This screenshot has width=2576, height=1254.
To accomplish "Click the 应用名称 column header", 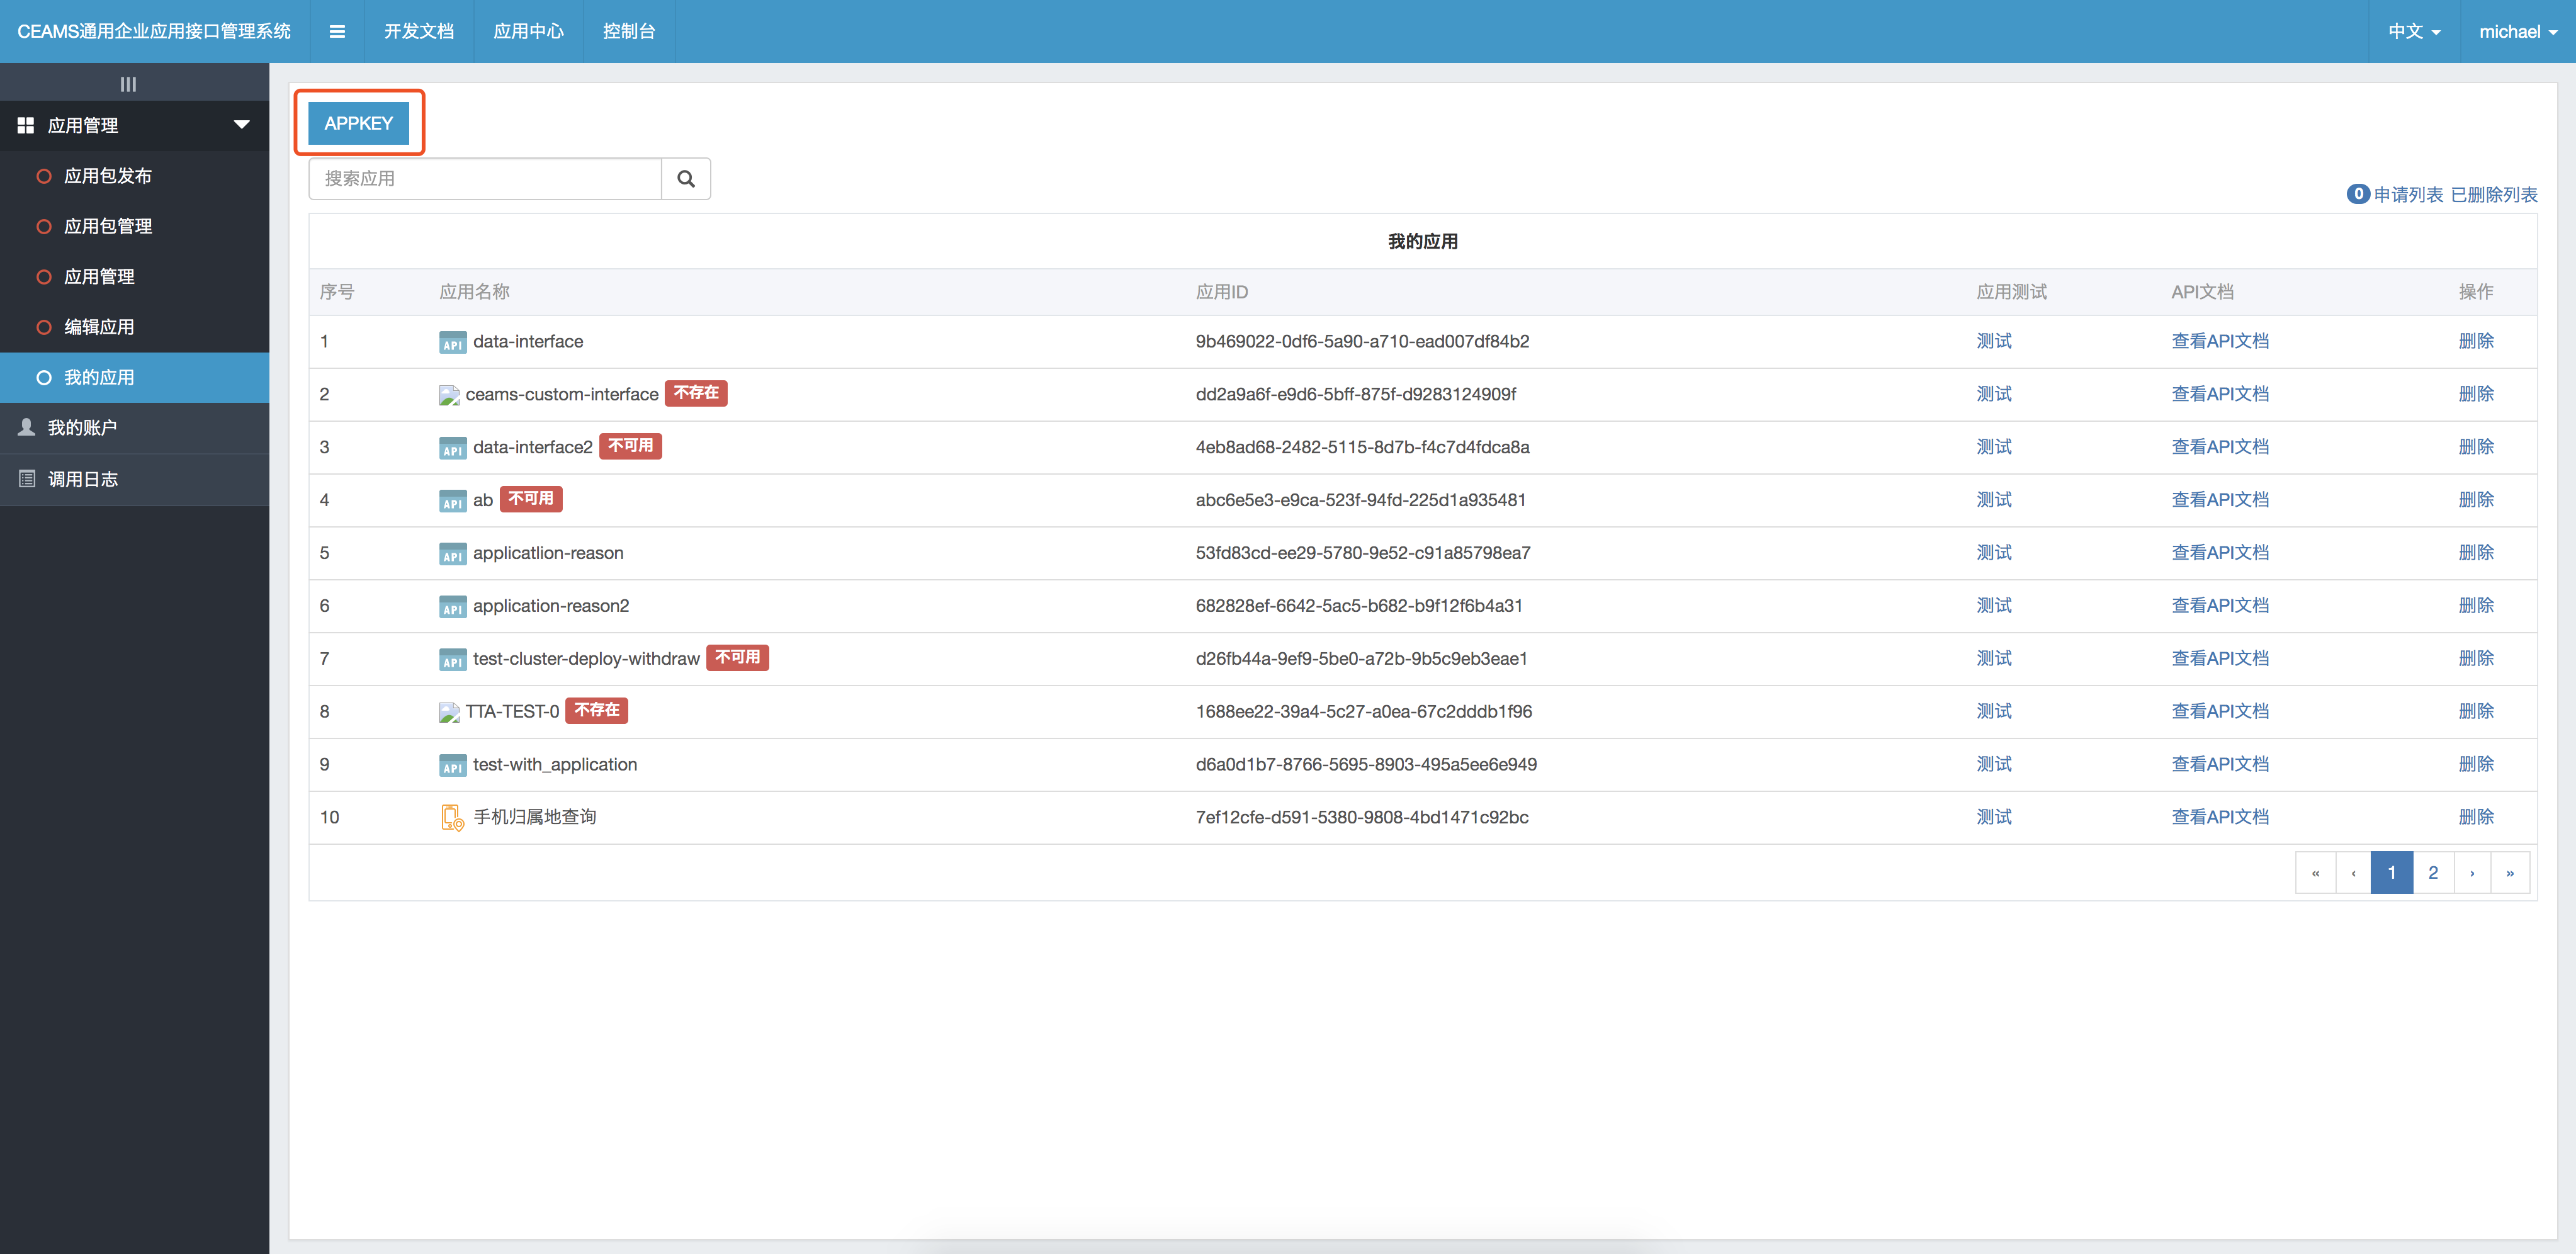I will click(474, 292).
